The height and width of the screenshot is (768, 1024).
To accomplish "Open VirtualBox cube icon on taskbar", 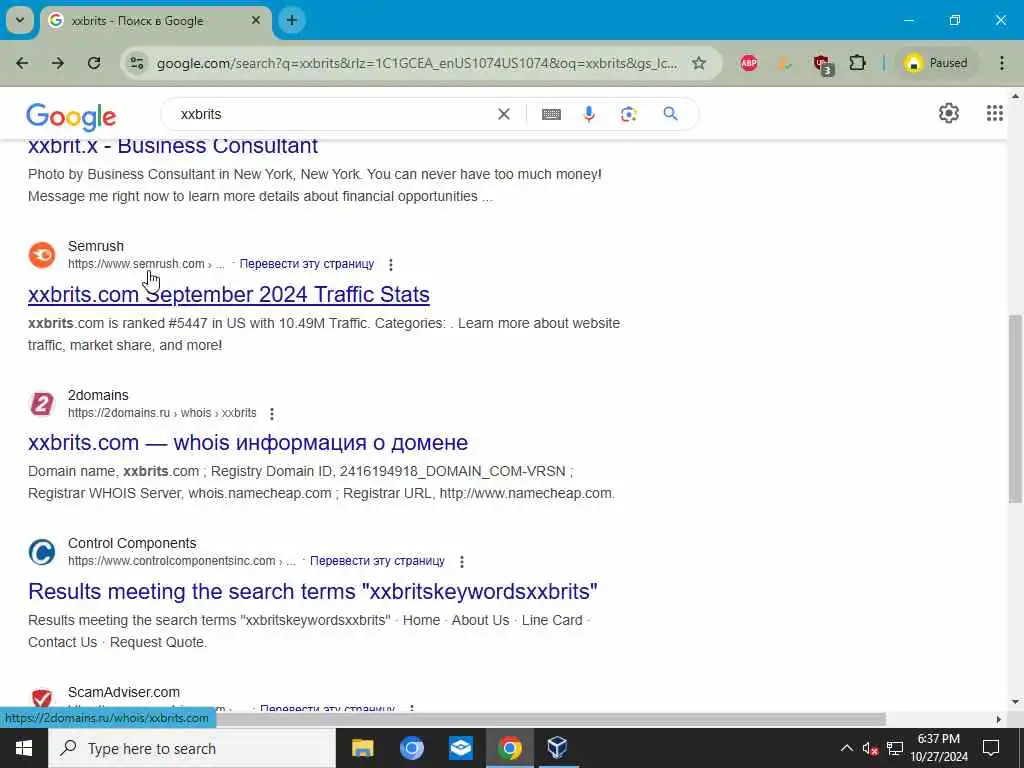I will pyautogui.click(x=557, y=748).
